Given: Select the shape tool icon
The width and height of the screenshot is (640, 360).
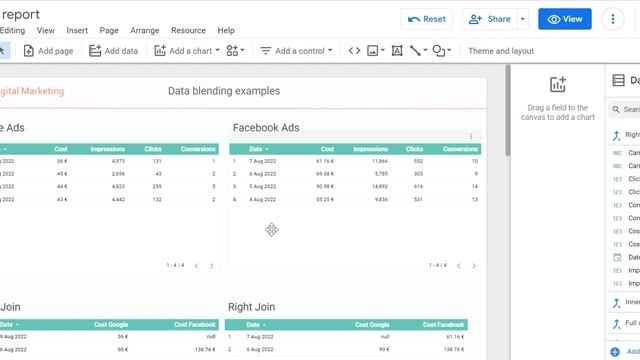Looking at the screenshot, I should pyautogui.click(x=438, y=51).
